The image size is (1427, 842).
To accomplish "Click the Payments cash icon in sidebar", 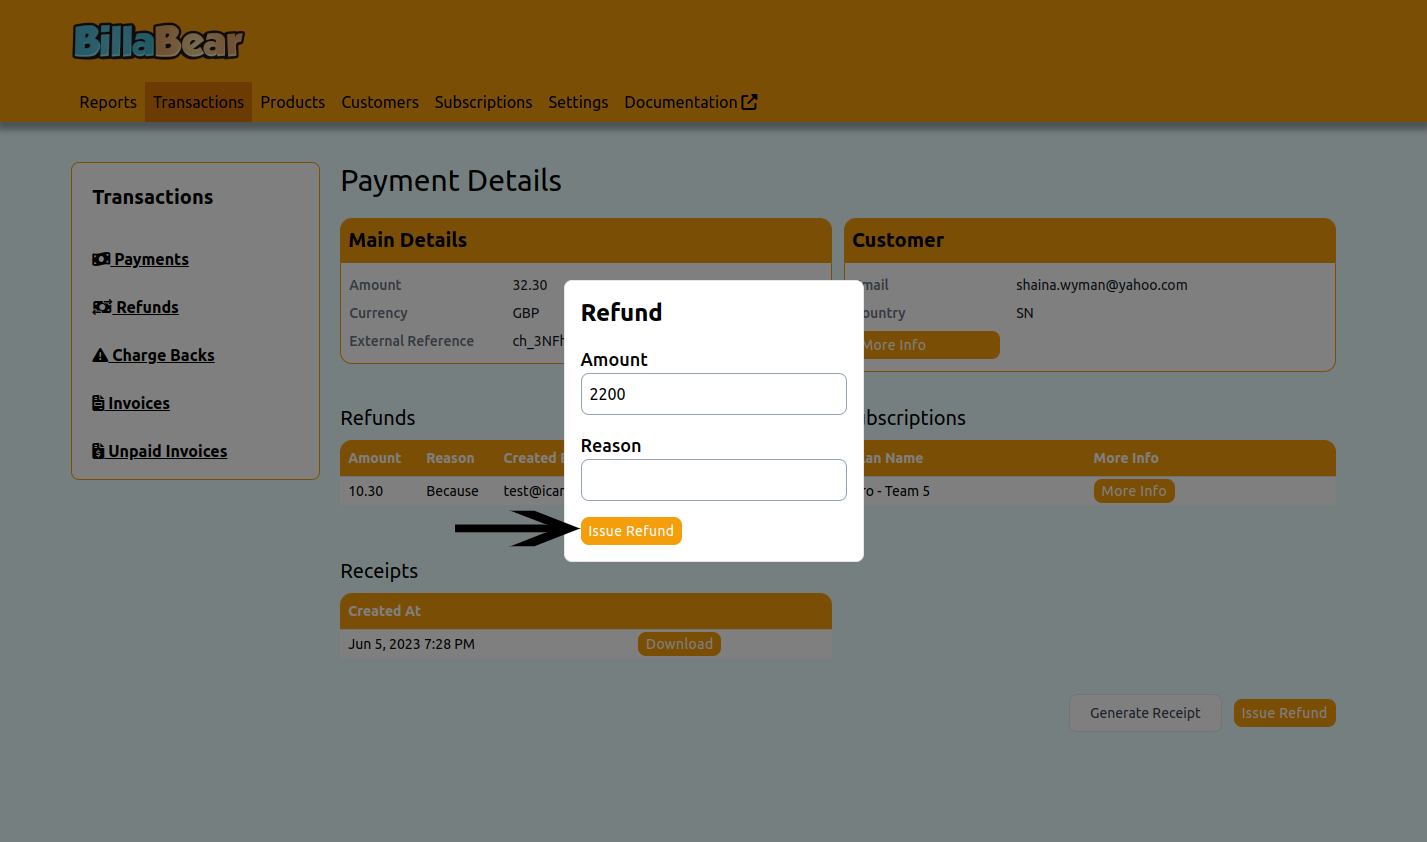I will tap(101, 259).
